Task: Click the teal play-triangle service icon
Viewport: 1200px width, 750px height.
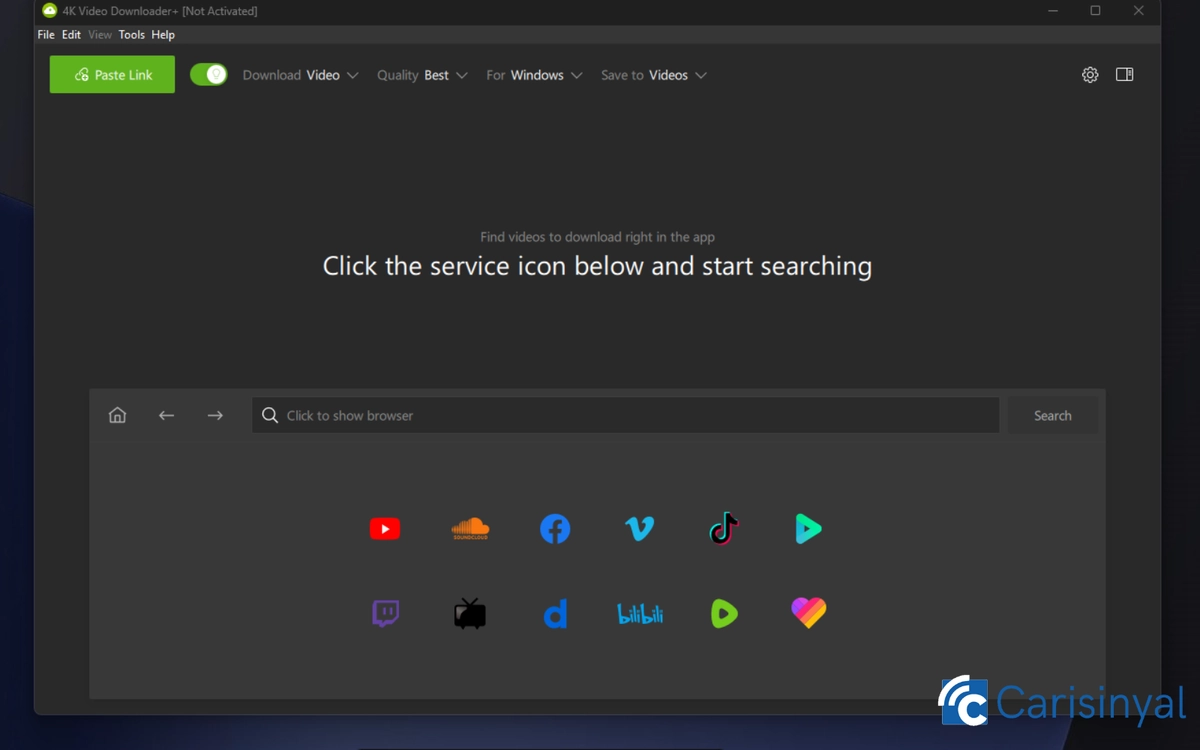Action: pos(808,529)
